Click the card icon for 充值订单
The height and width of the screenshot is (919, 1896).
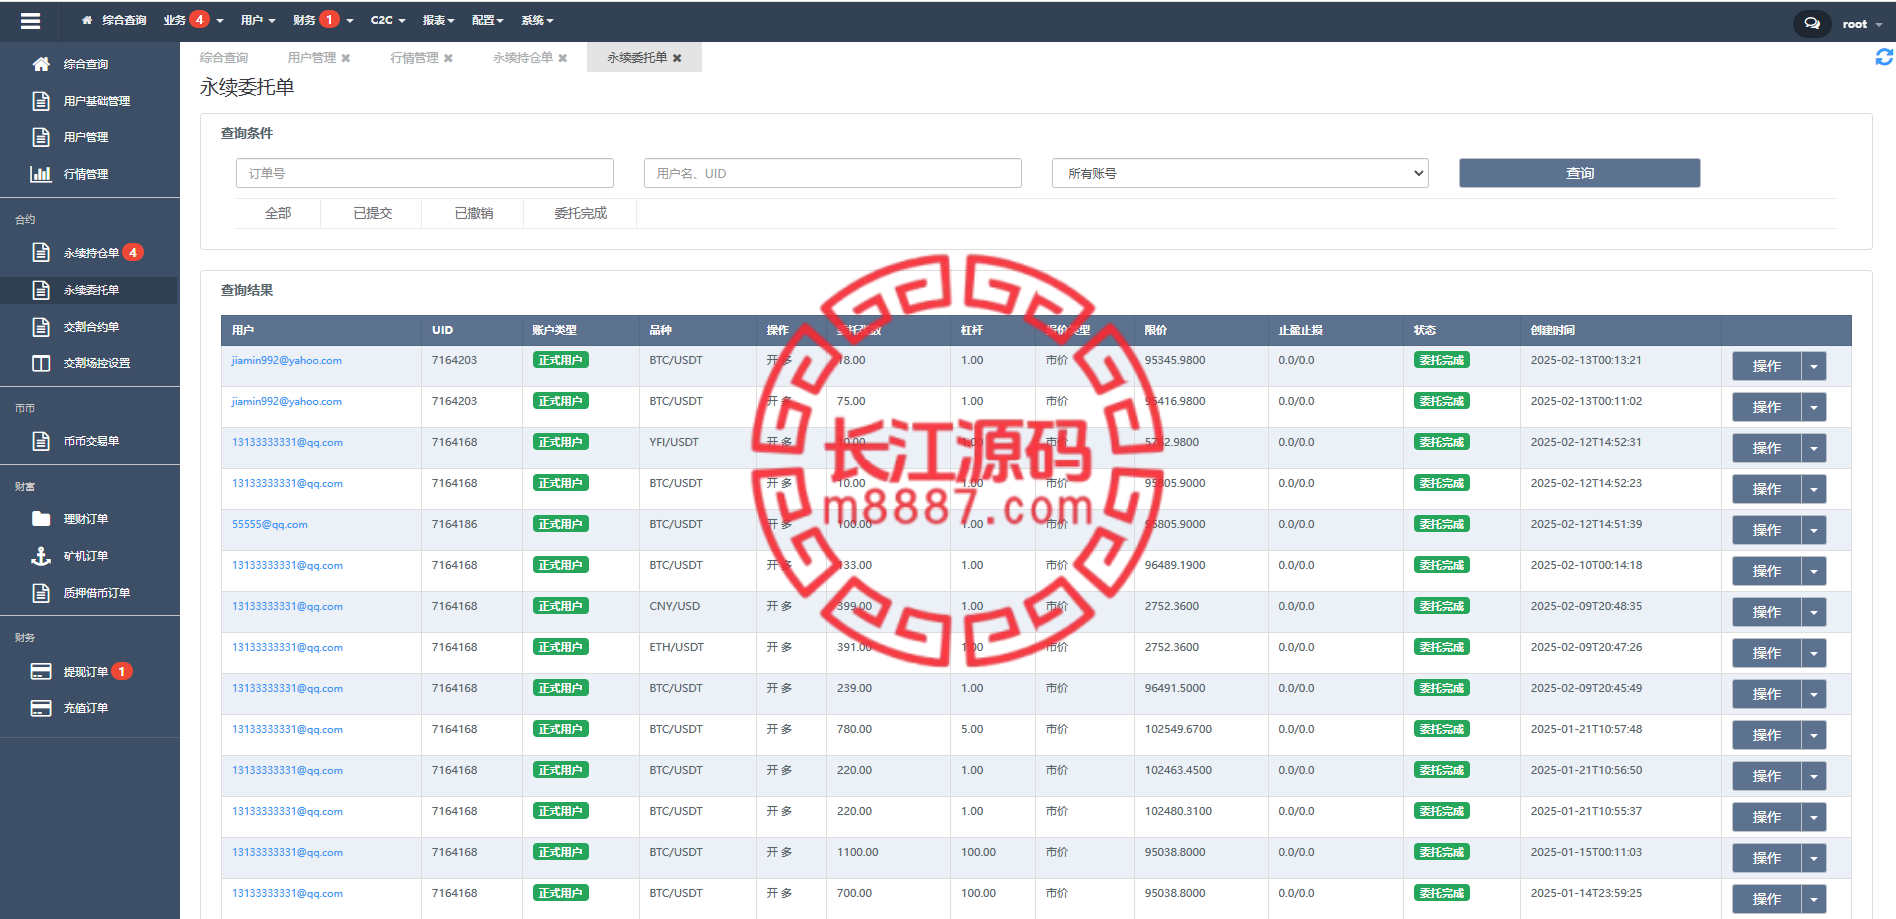[41, 708]
